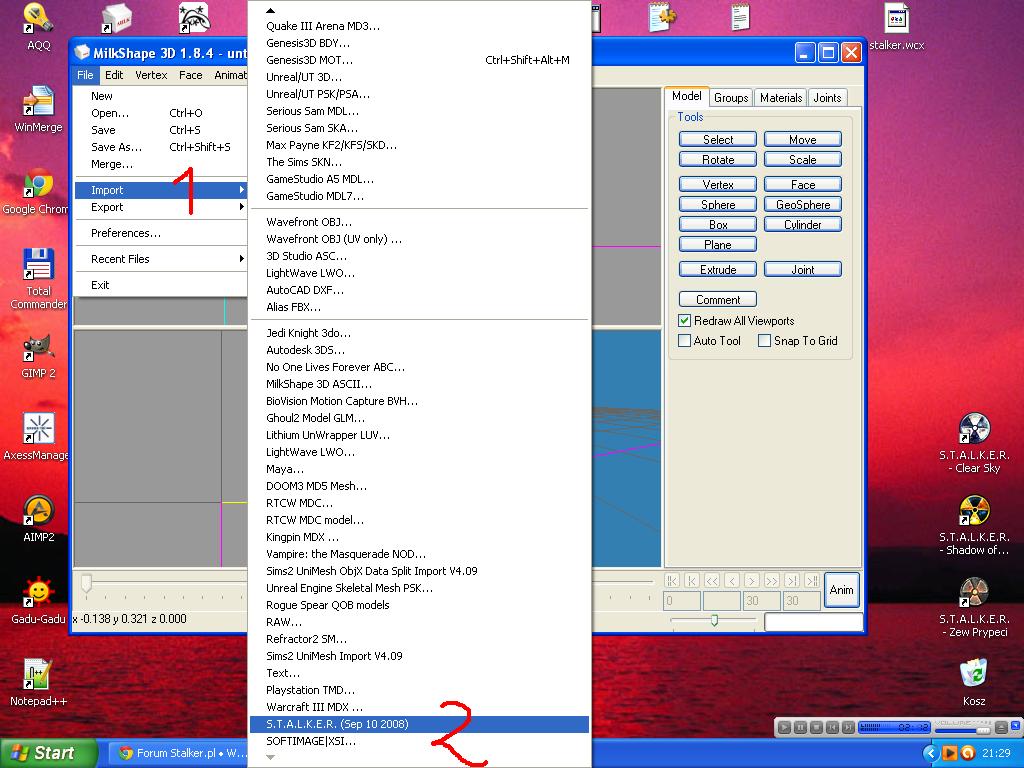
Task: Click Preferences… in the File menu
Action: 161,233
